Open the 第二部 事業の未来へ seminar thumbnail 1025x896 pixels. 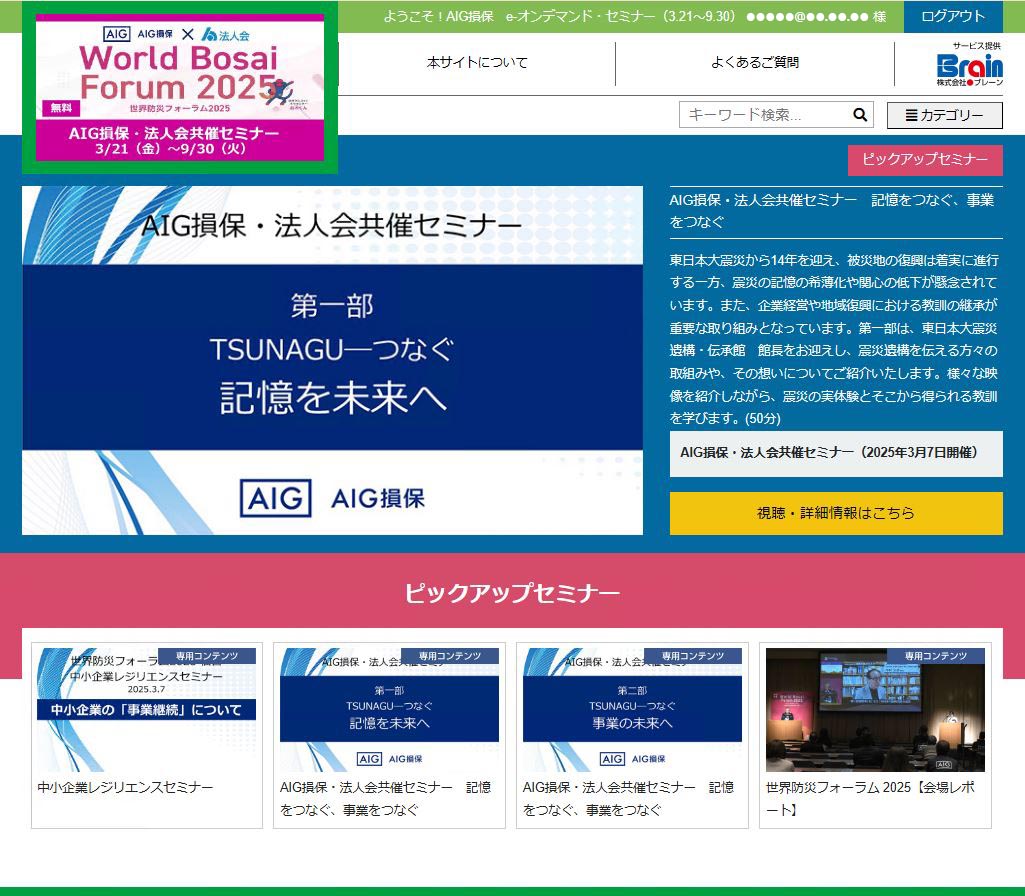click(x=632, y=709)
